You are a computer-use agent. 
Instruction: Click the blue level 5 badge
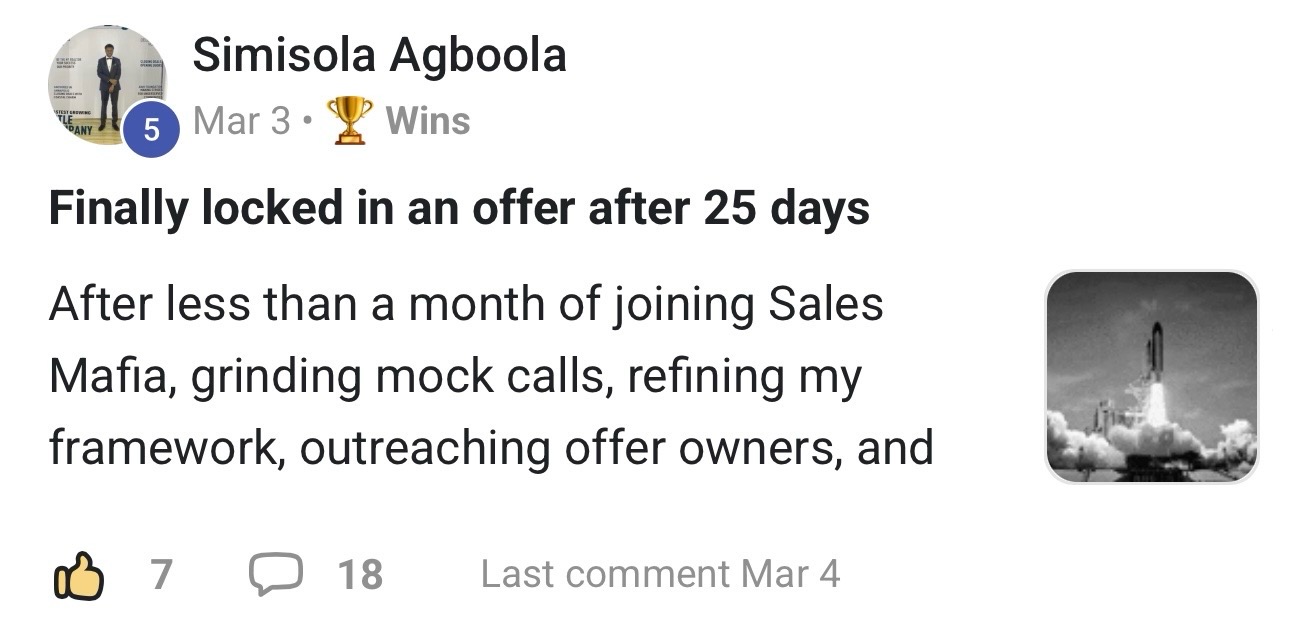[151, 130]
